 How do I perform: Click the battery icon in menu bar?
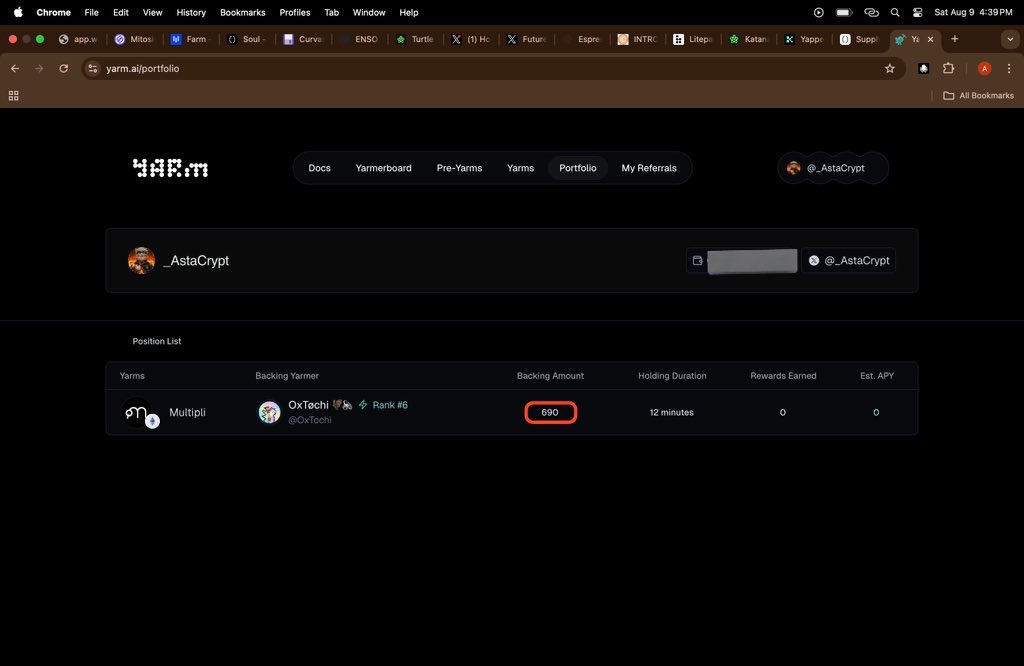844,12
